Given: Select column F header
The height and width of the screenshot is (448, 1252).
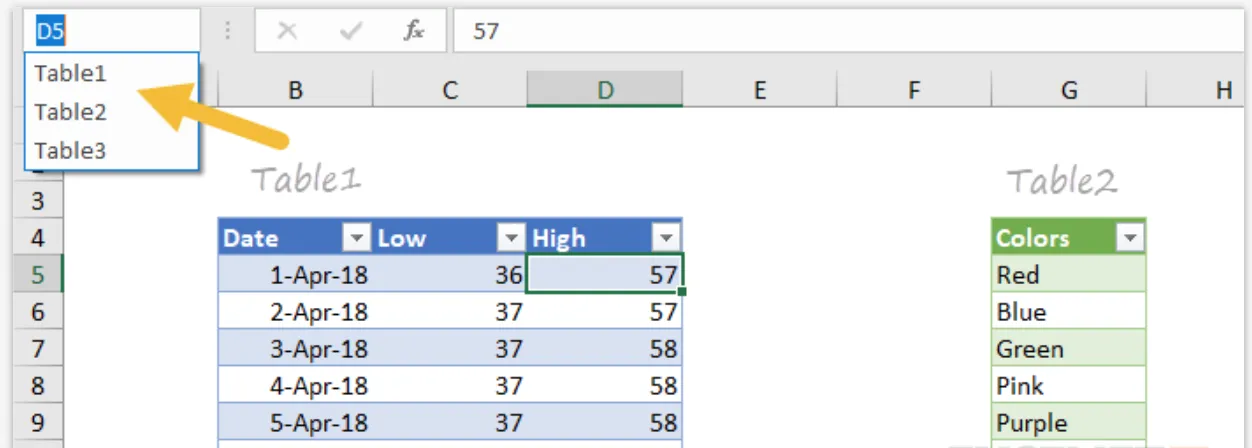Looking at the screenshot, I should pos(914,91).
